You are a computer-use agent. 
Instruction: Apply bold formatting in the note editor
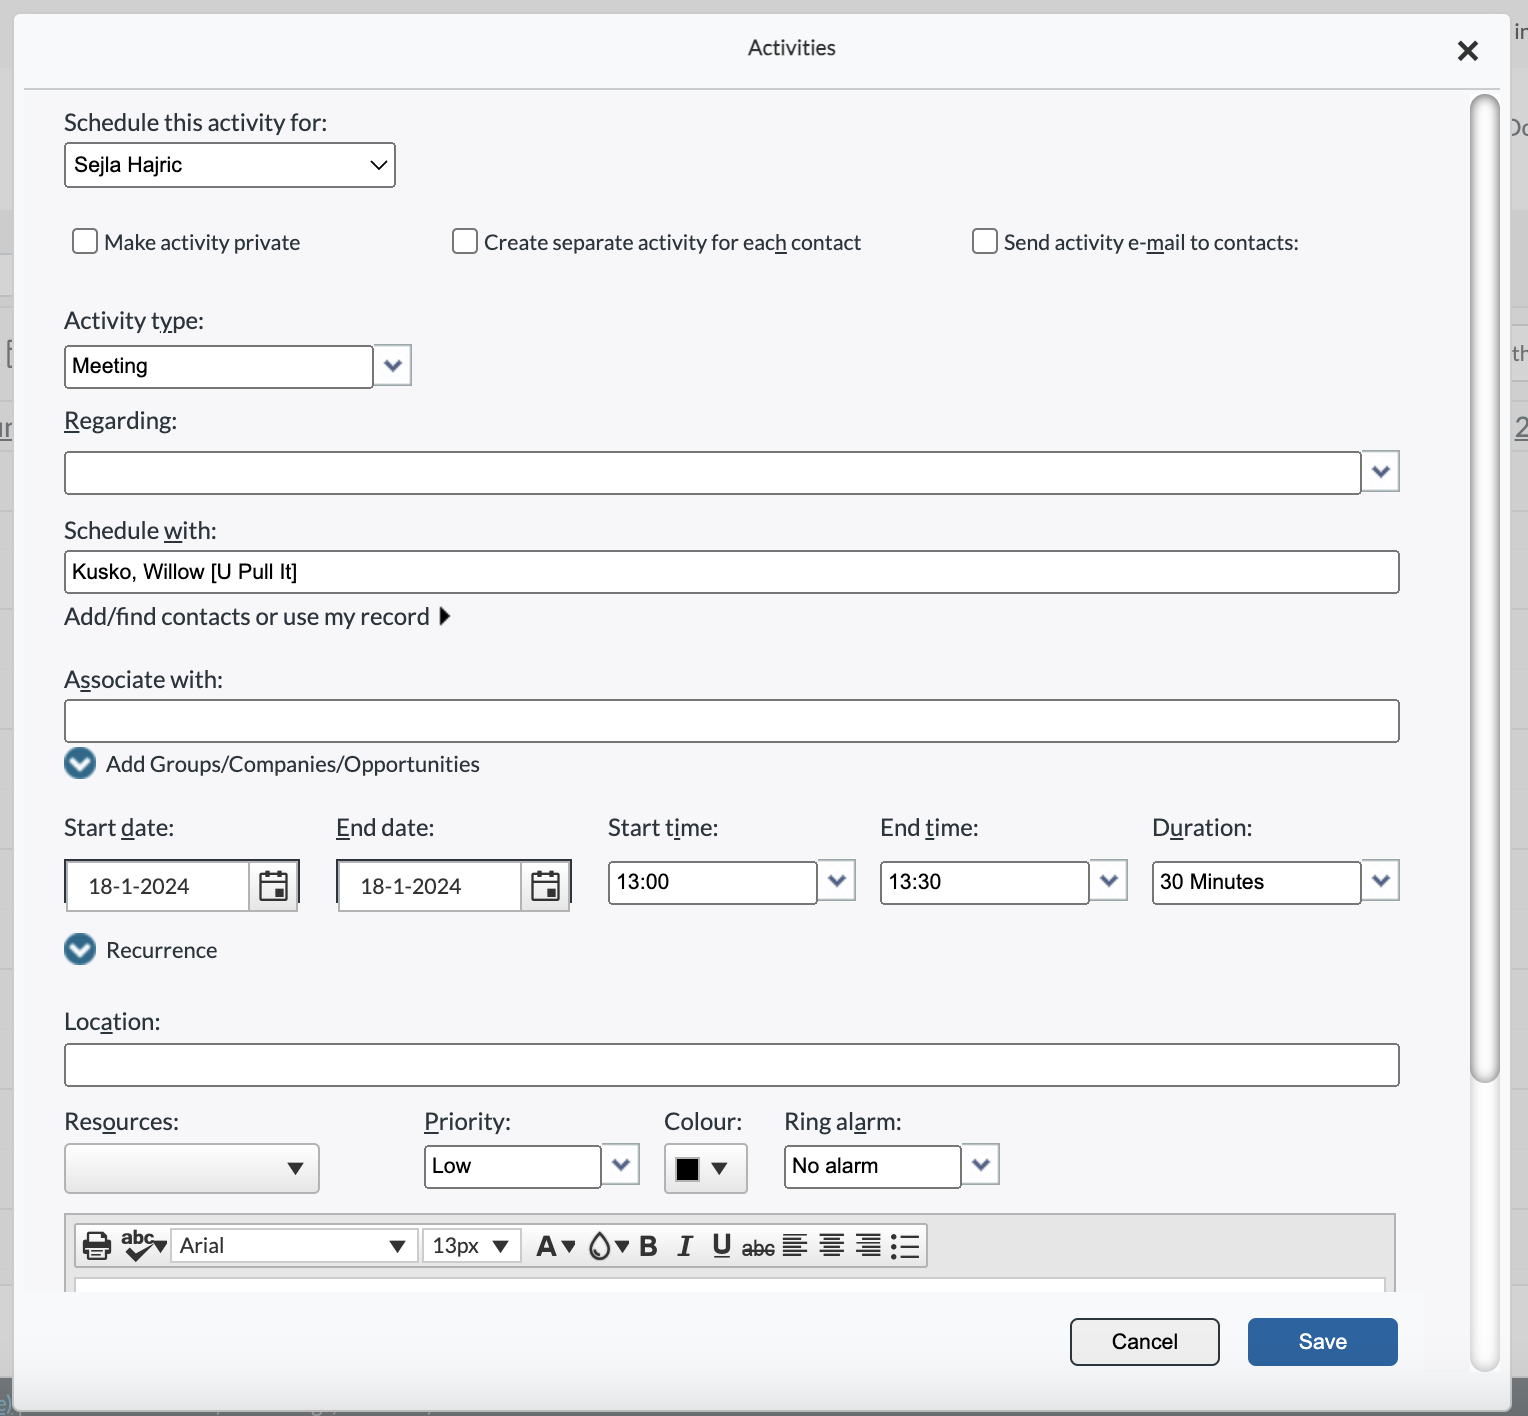(x=647, y=1245)
